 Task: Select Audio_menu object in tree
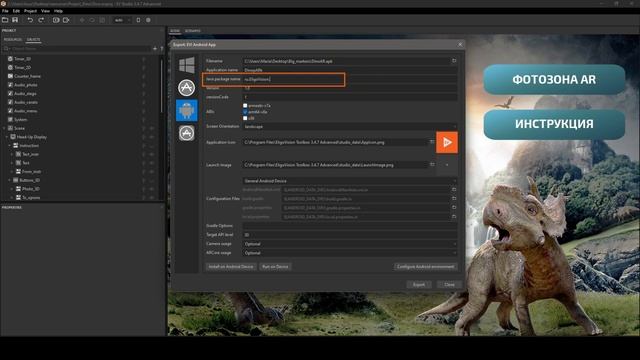pos(25,111)
